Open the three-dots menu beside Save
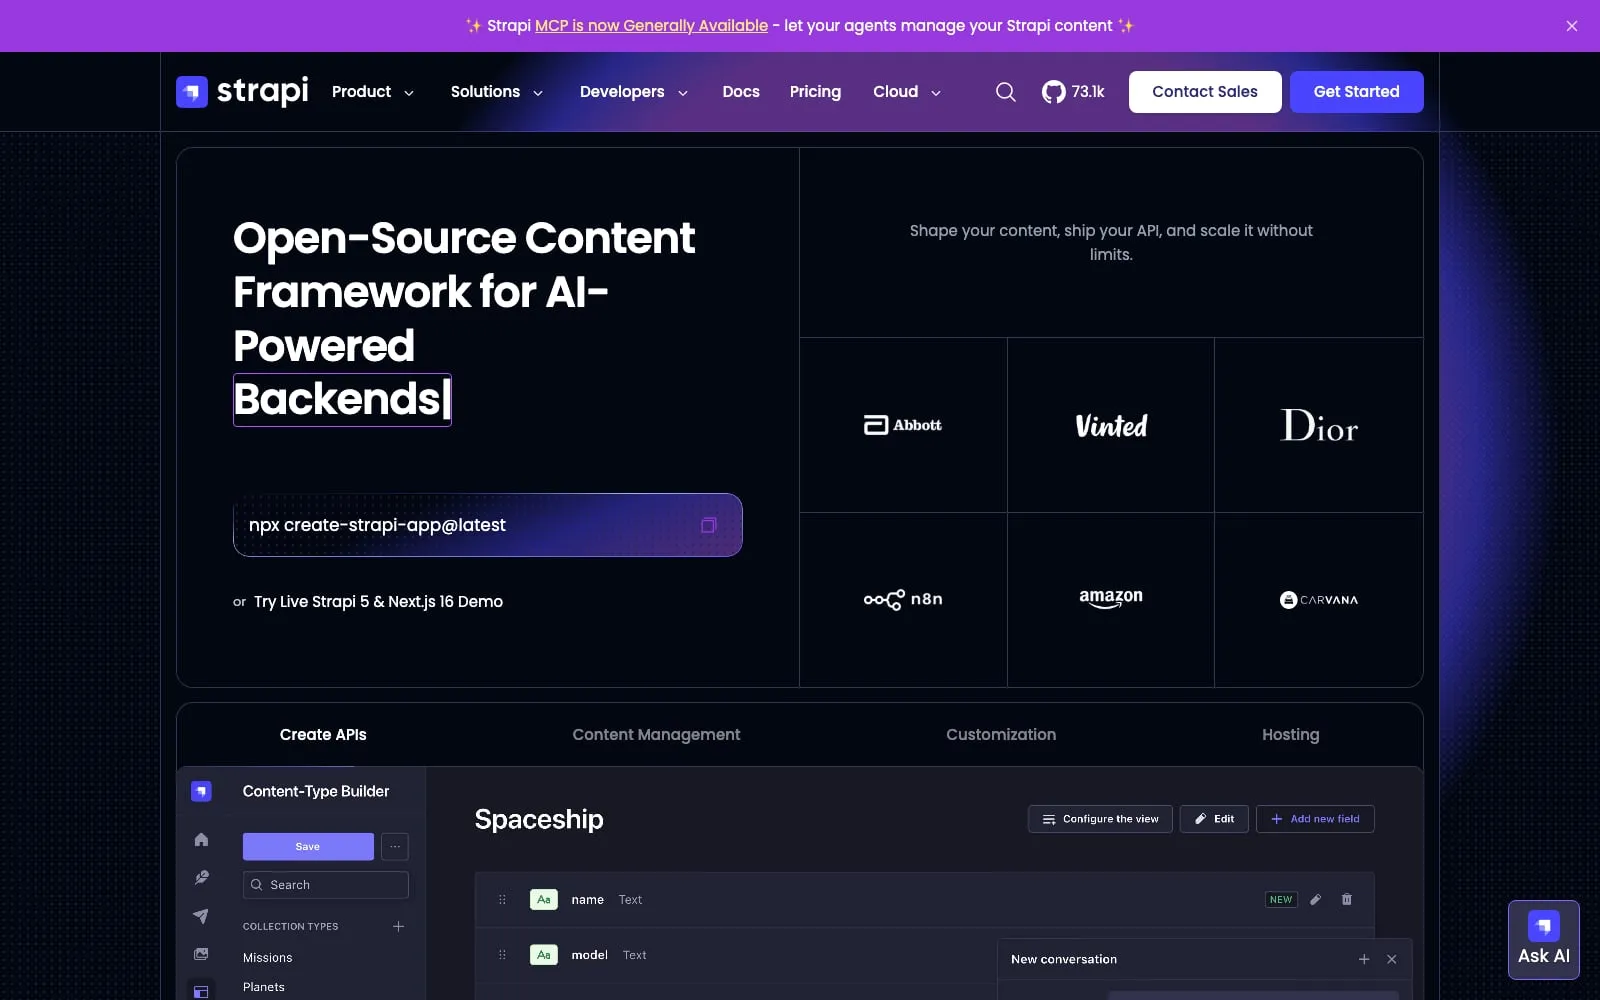This screenshot has height=1000, width=1600. (x=395, y=846)
